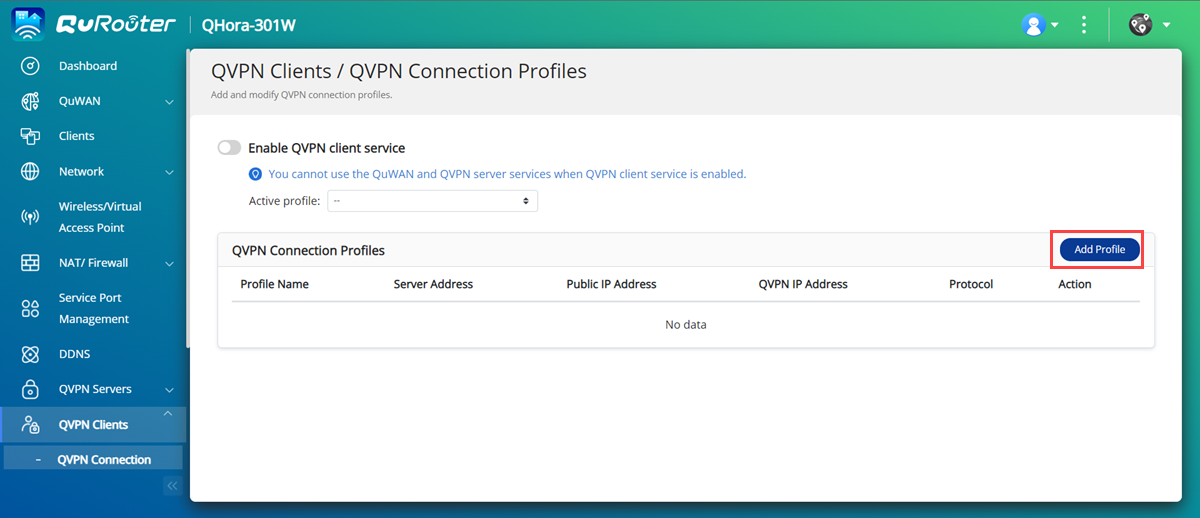Click the Server Address column header
Viewport: 1200px width, 518px height.
pos(433,284)
